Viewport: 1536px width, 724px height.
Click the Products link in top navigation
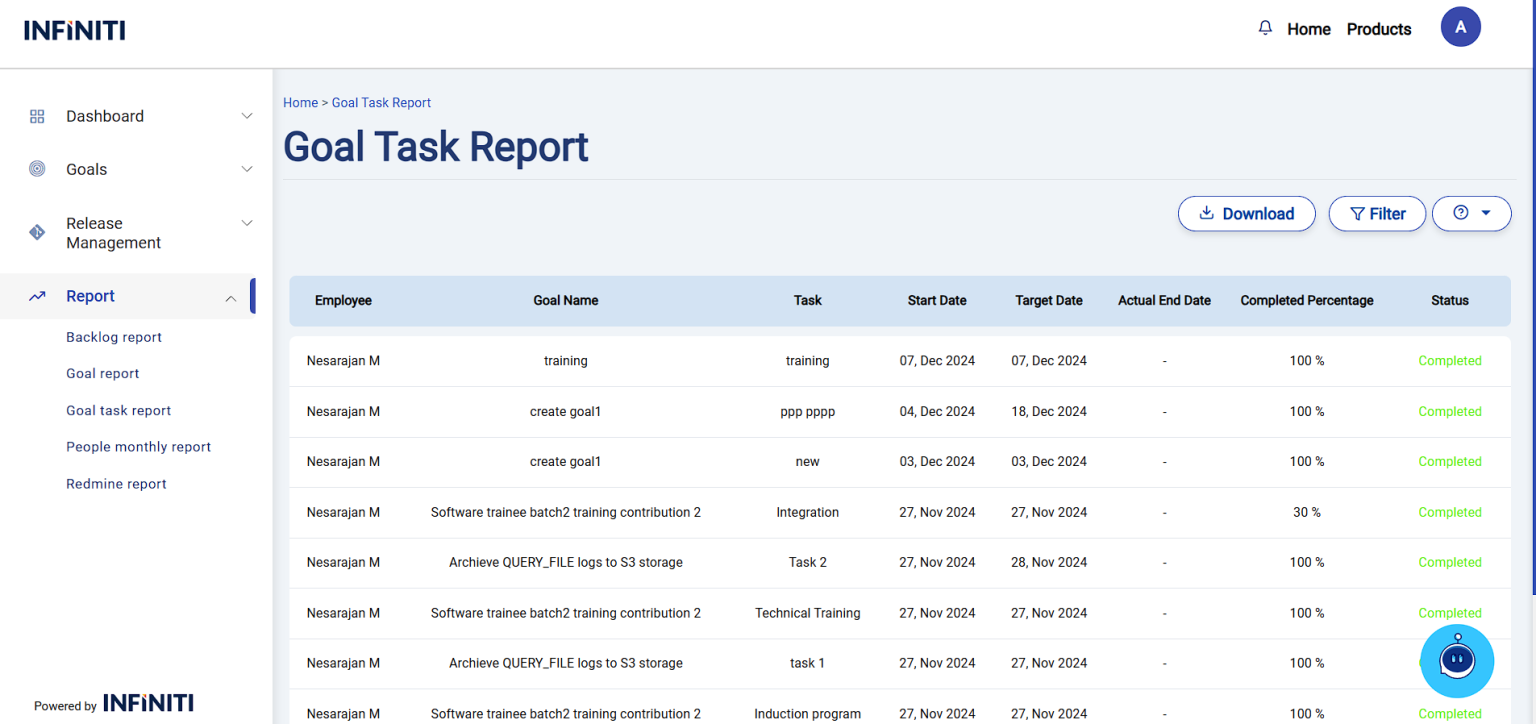(x=1378, y=29)
